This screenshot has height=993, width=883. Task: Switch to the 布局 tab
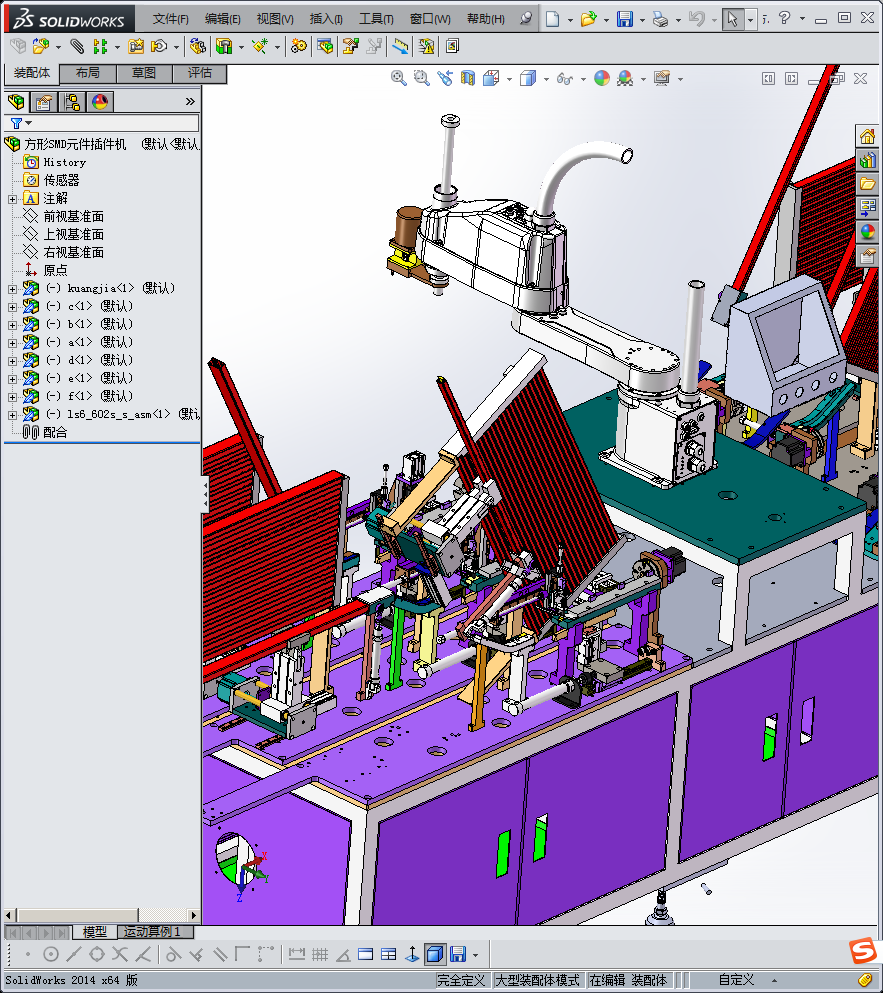[x=88, y=73]
